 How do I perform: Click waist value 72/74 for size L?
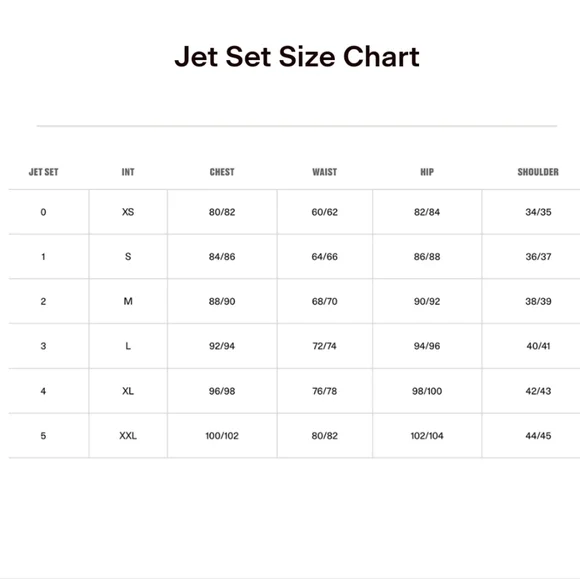pos(324,346)
